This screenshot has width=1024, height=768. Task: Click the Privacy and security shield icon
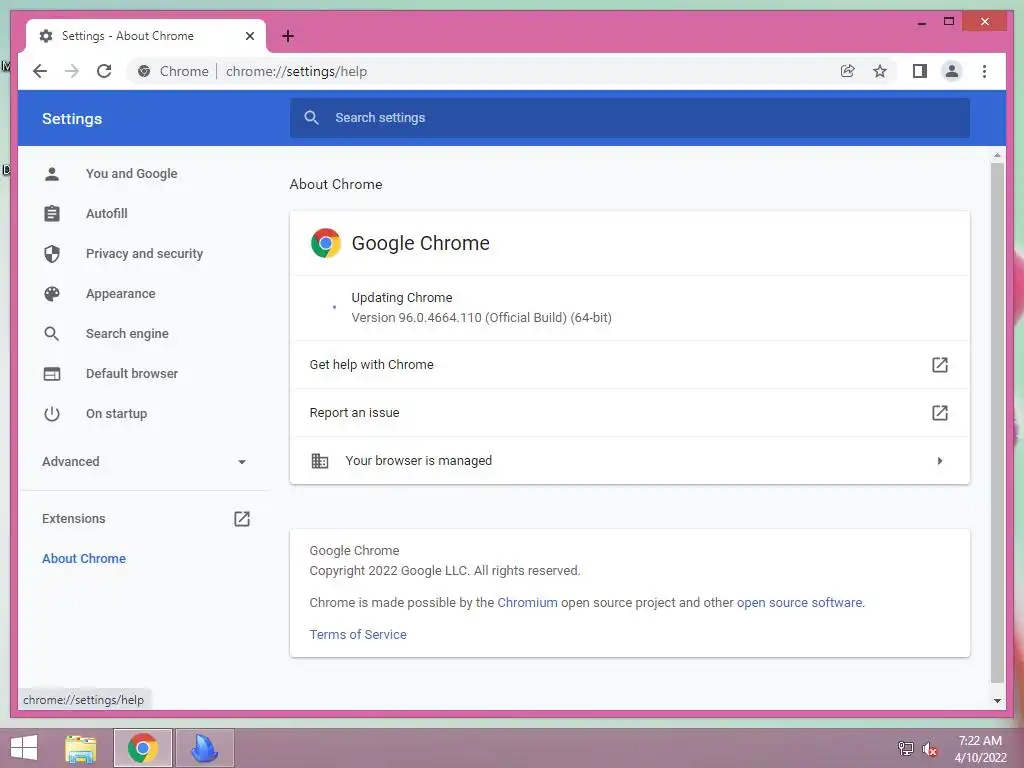[x=52, y=253]
